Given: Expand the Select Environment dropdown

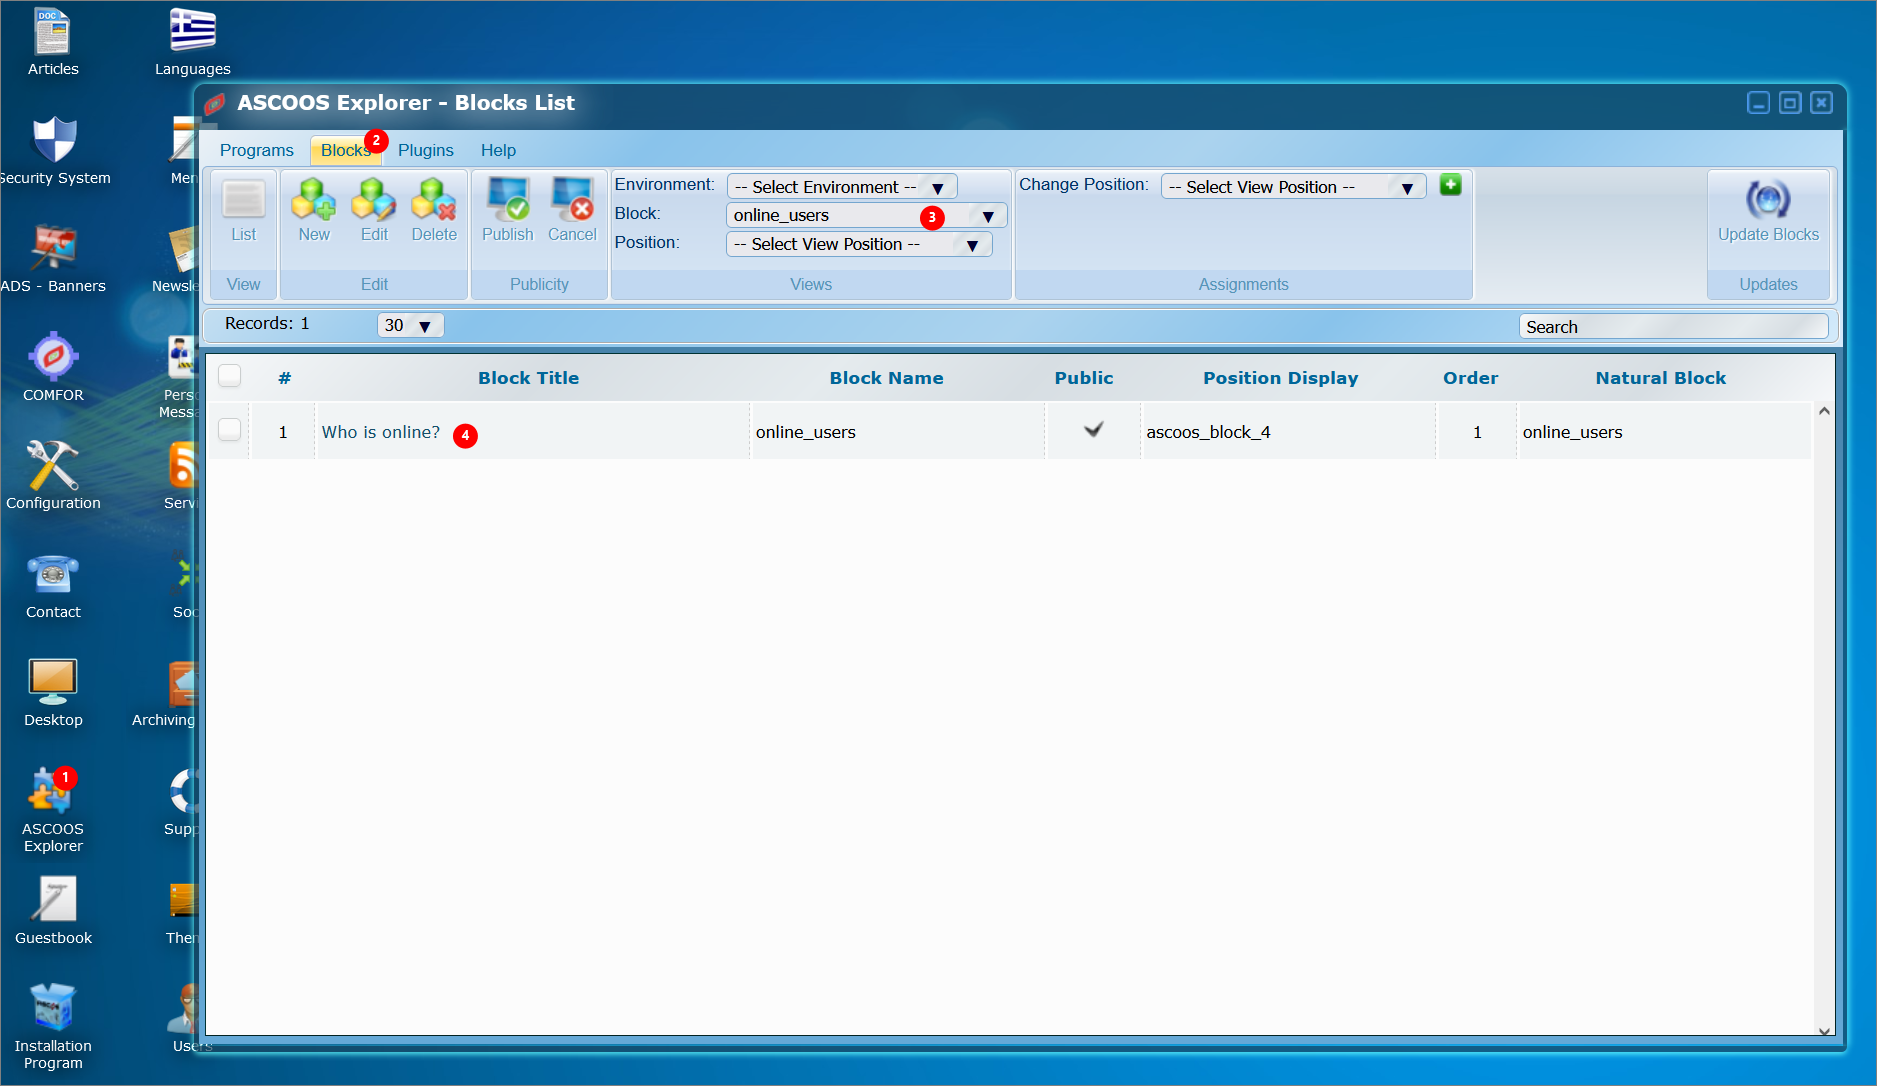Looking at the screenshot, I should [842, 187].
